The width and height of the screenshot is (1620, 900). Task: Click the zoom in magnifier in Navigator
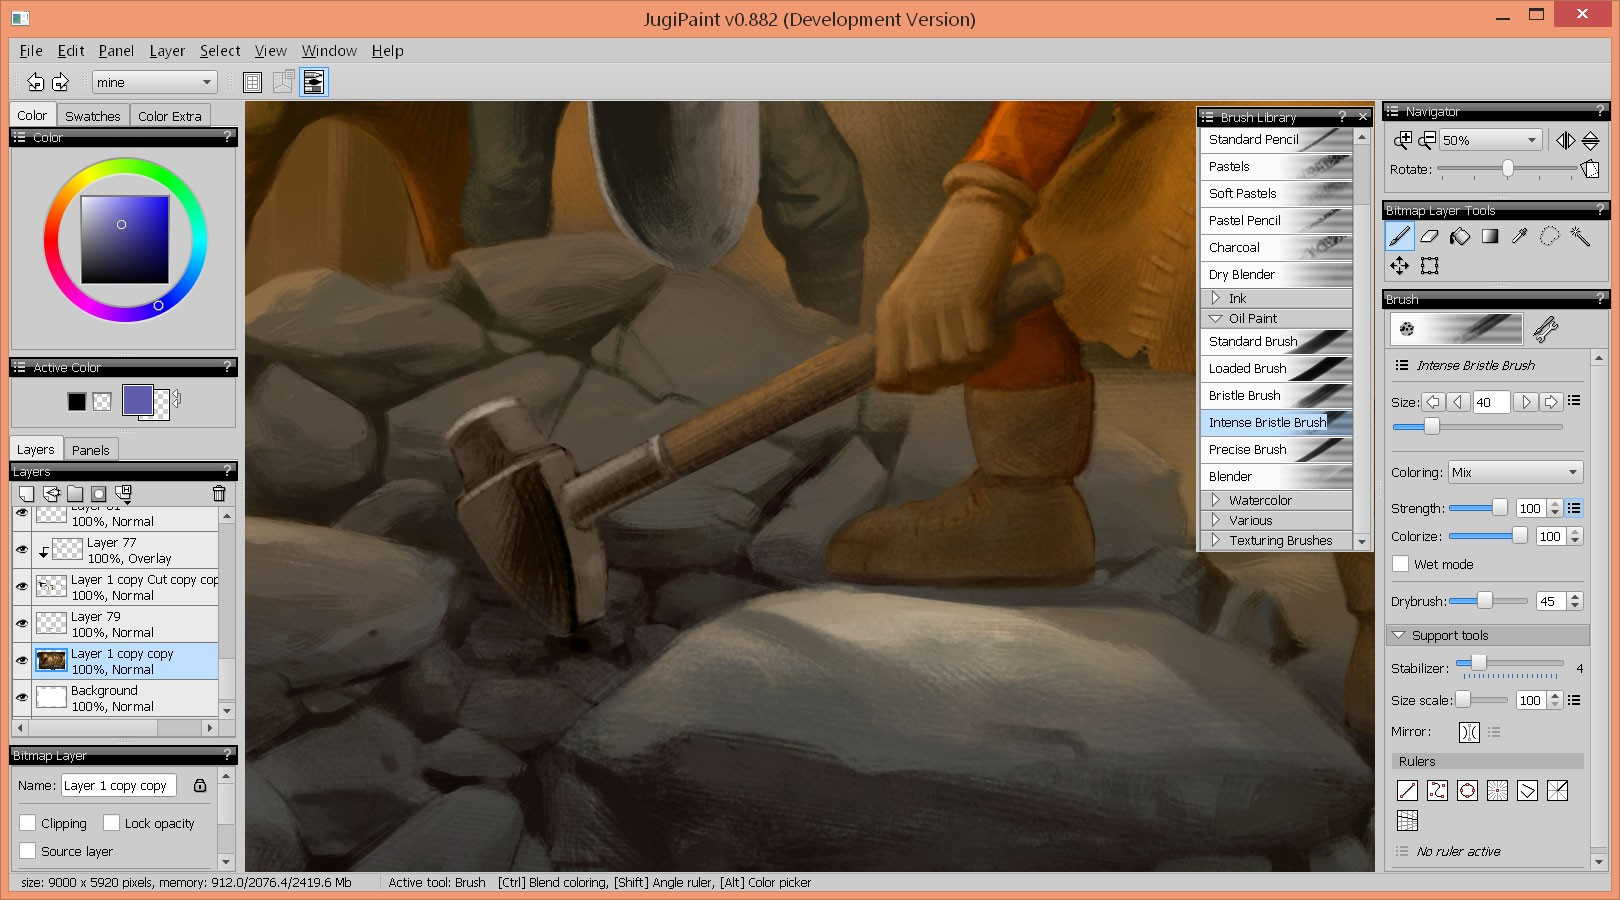1403,140
